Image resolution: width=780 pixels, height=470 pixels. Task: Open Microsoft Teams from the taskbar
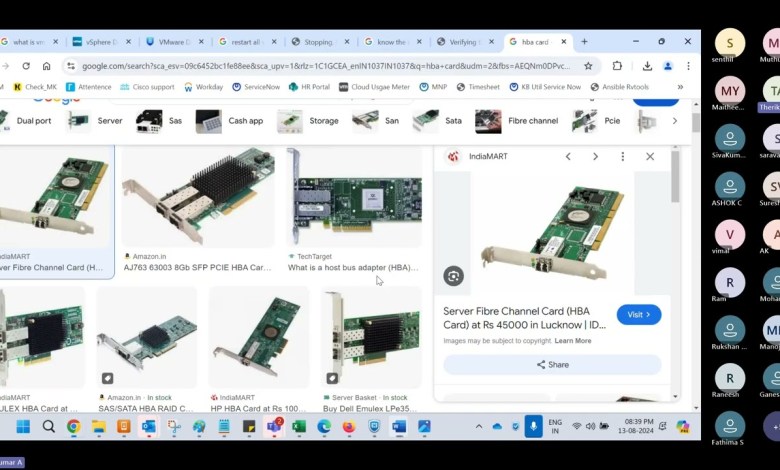(274, 426)
